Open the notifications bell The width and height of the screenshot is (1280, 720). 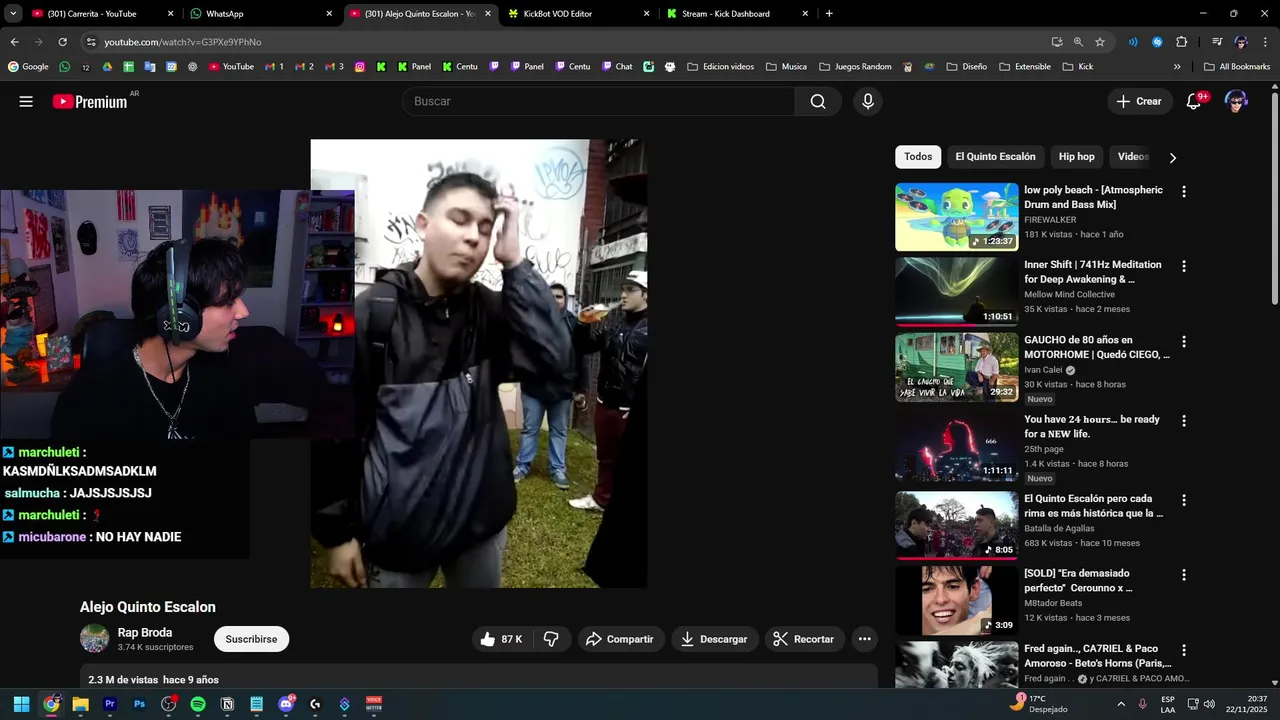1193,101
